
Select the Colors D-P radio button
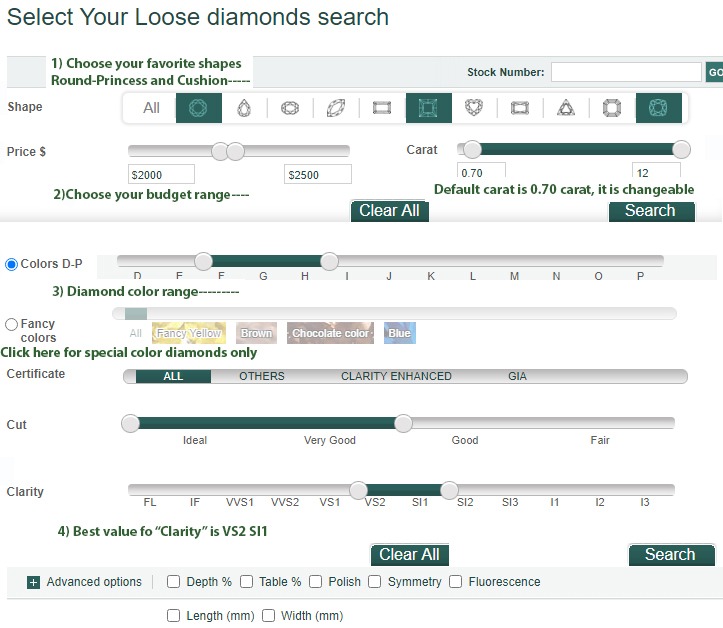12,264
